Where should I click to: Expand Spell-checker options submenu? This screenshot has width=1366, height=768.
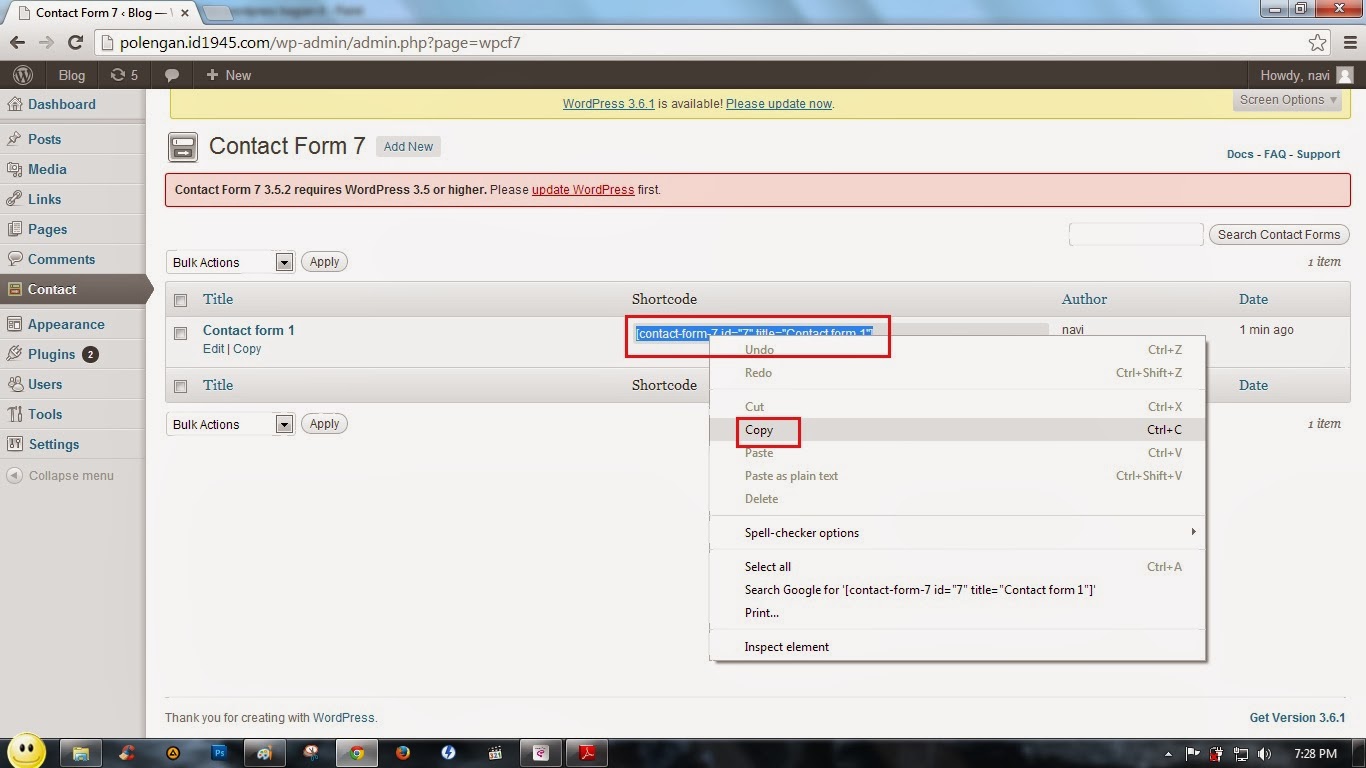pos(957,533)
